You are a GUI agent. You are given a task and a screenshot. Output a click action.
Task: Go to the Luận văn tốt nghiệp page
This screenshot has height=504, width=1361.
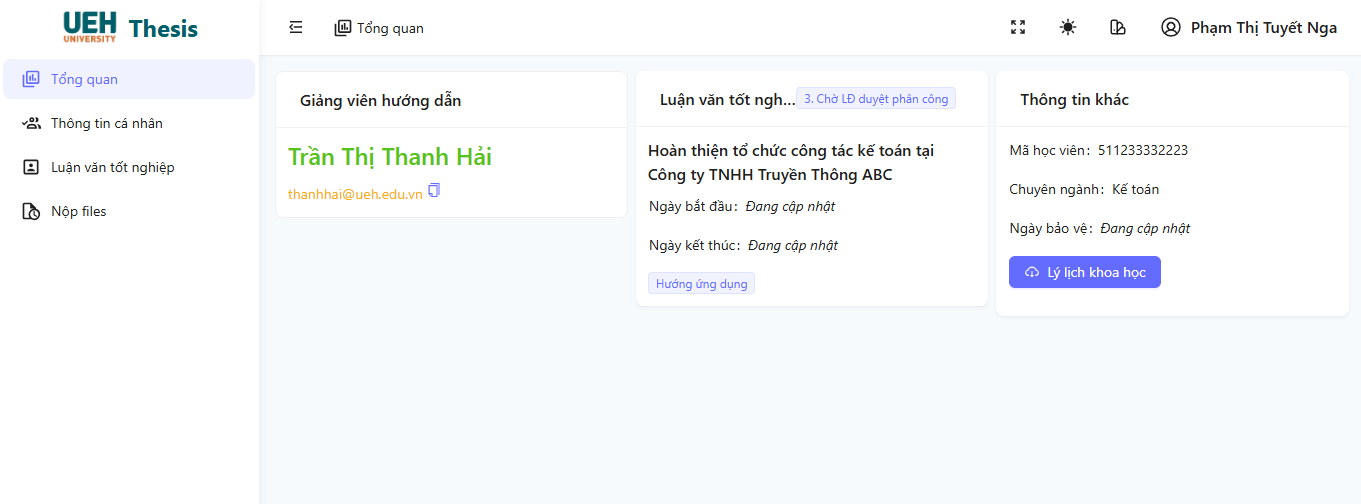tap(113, 167)
